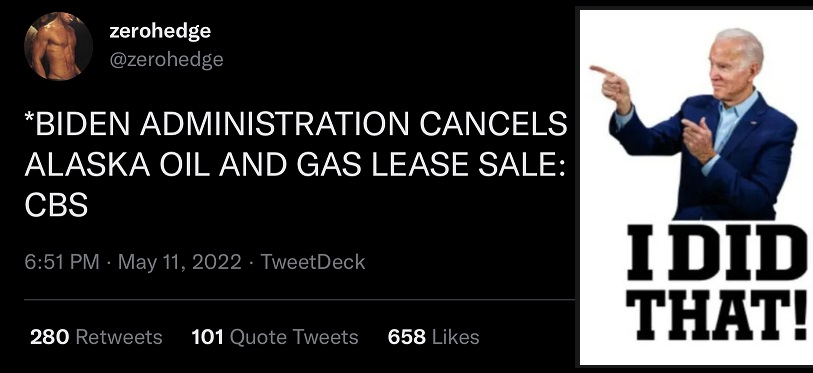
Task: Click the pointing hand in the meme
Action: (611, 83)
